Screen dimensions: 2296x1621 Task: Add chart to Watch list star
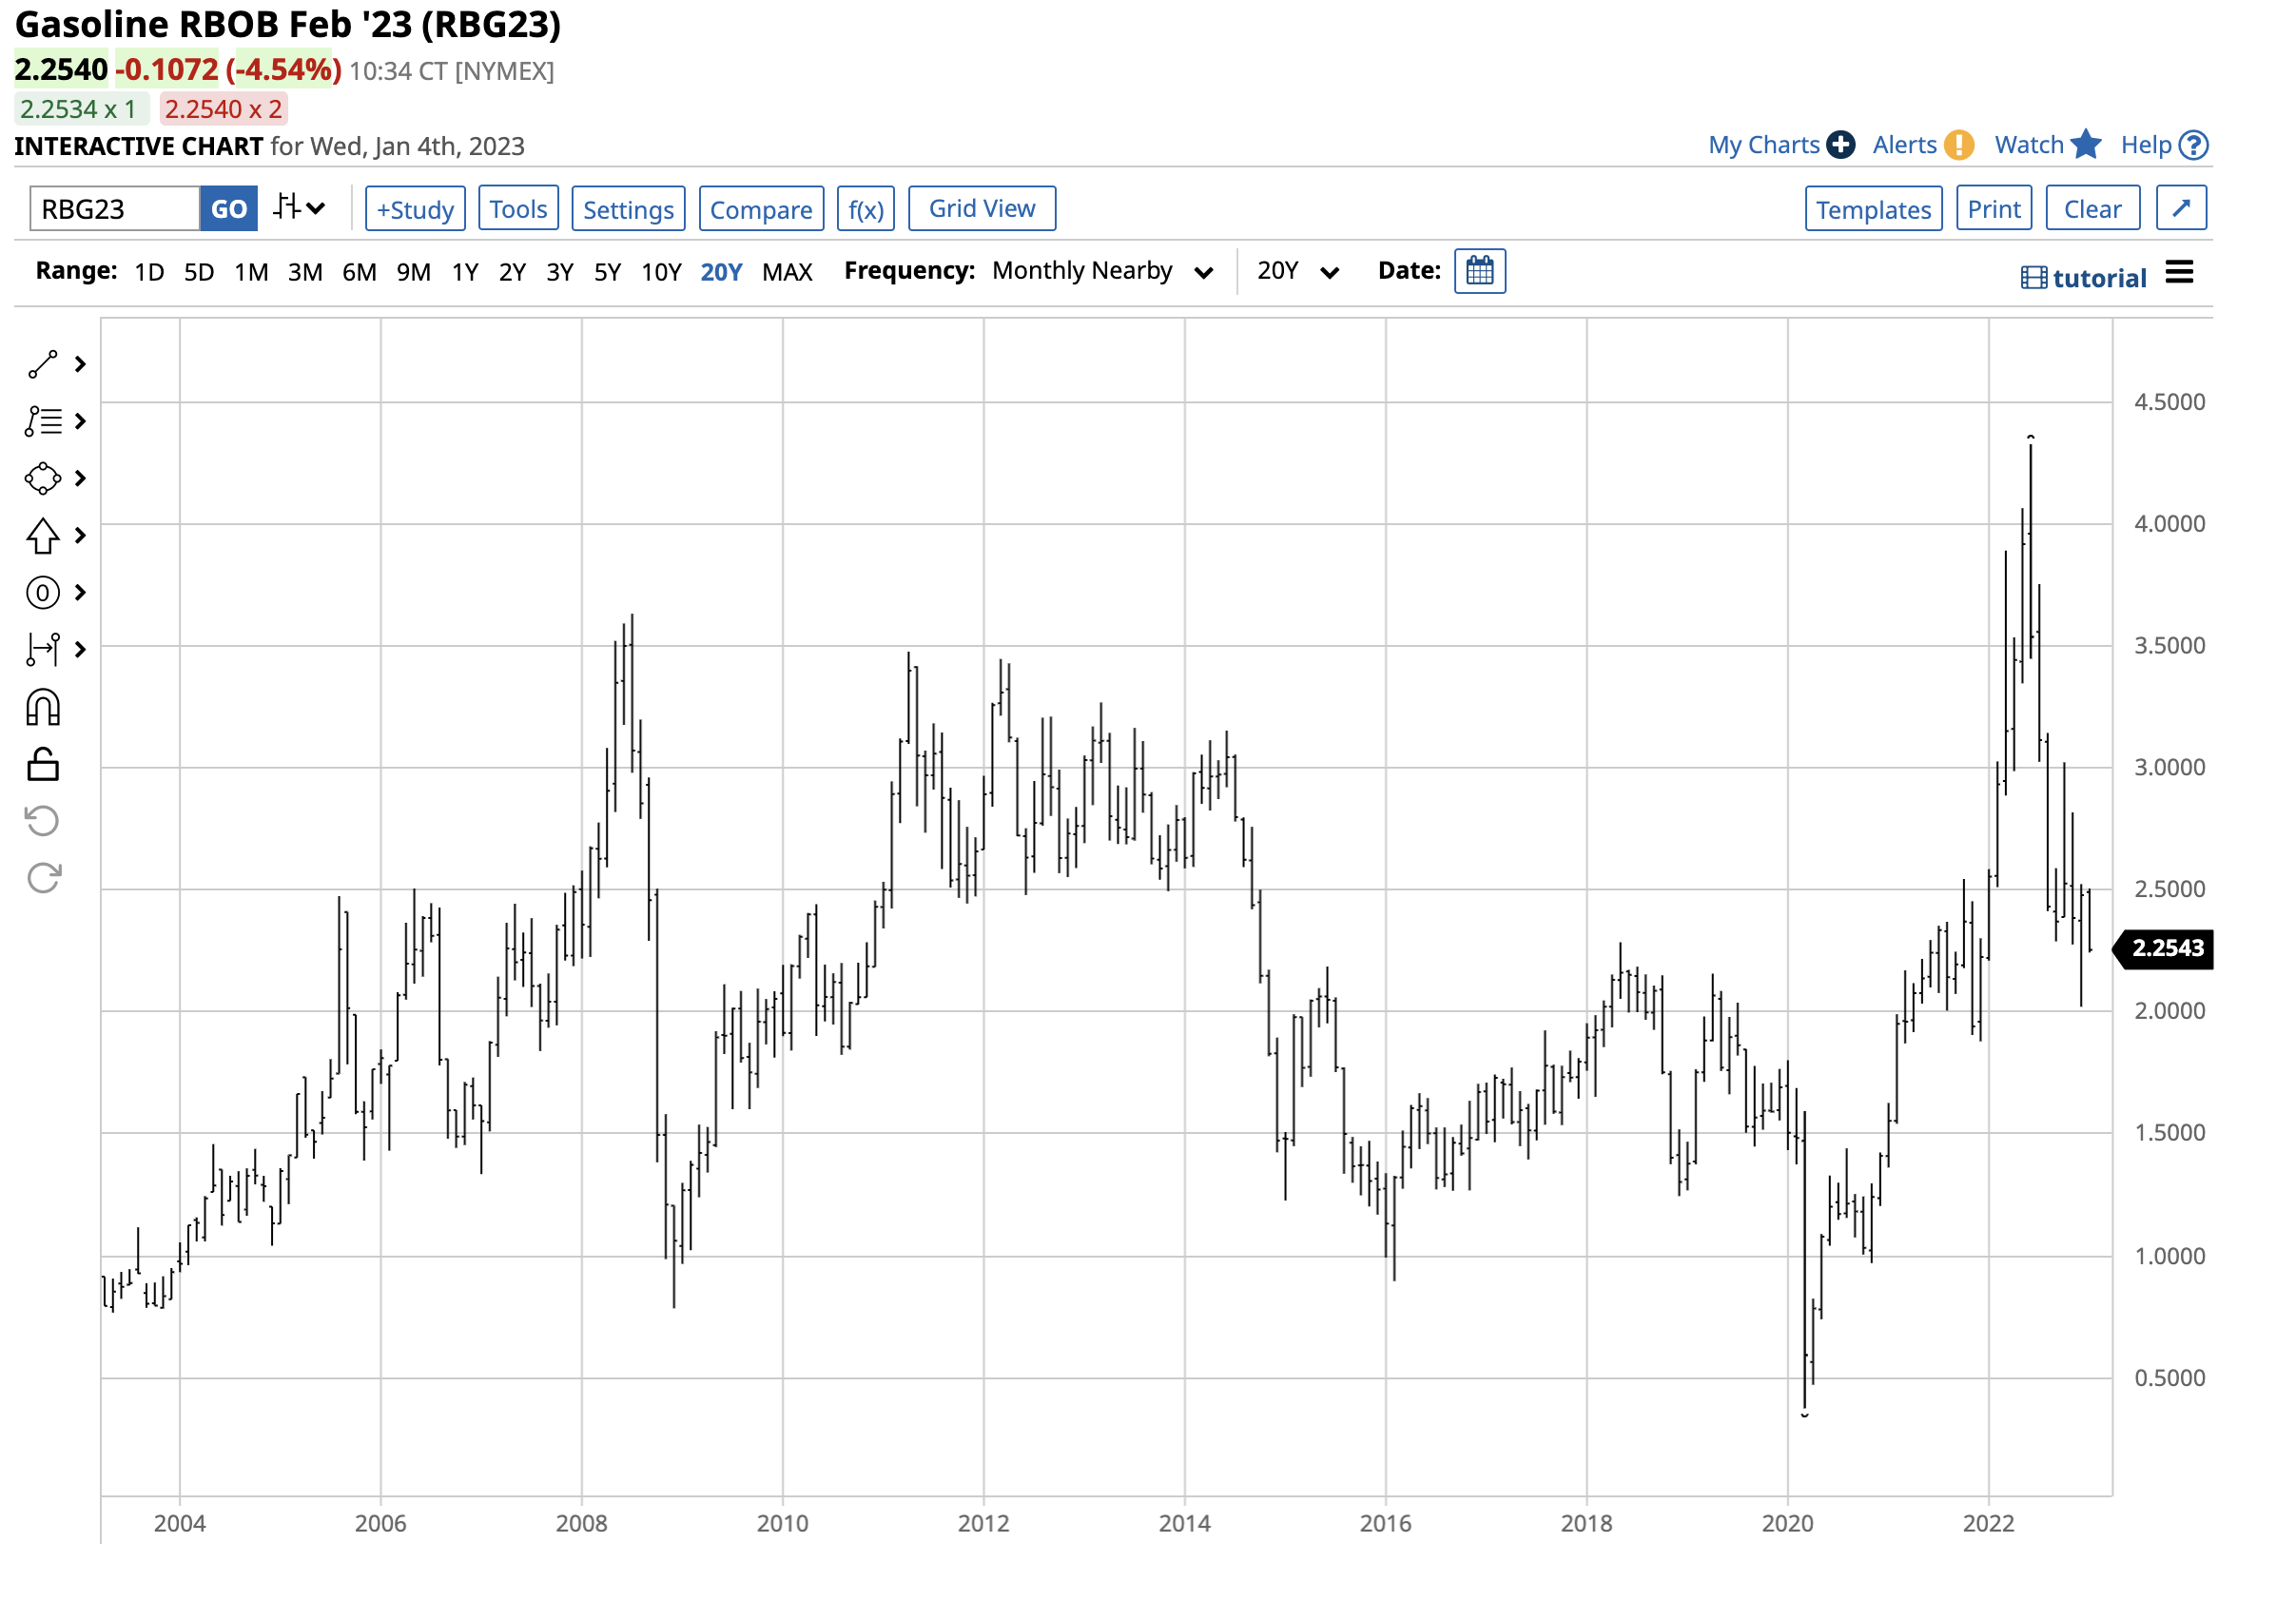pyautogui.click(x=2086, y=145)
